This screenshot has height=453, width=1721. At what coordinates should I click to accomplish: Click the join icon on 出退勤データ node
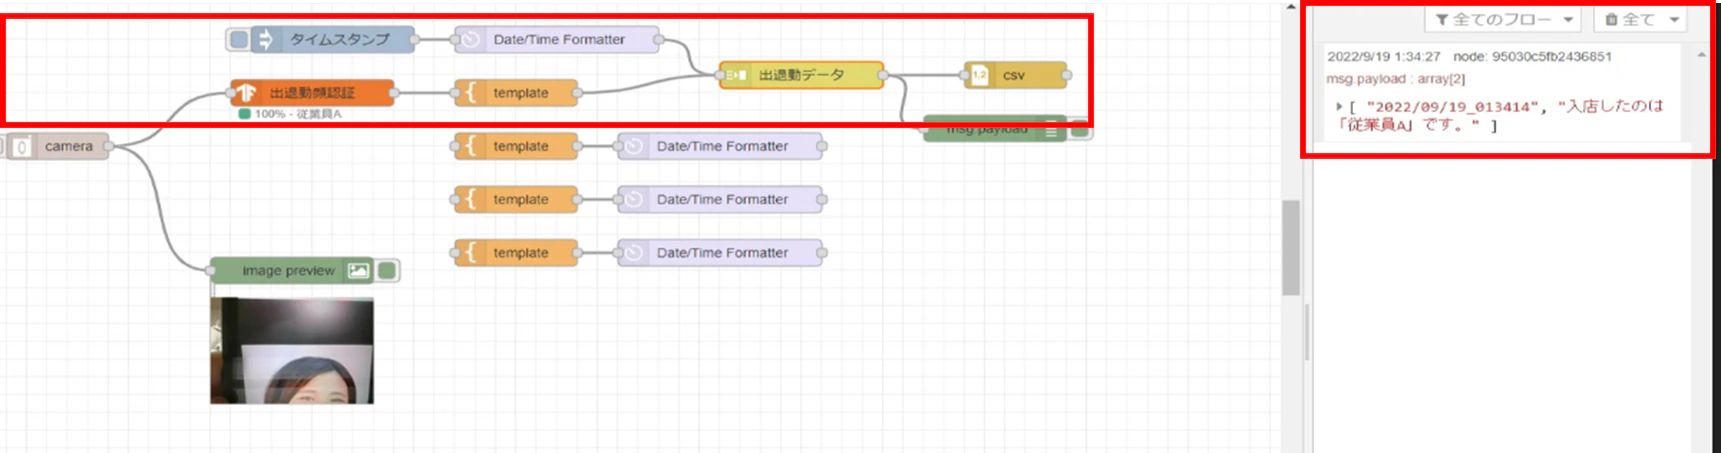point(736,75)
